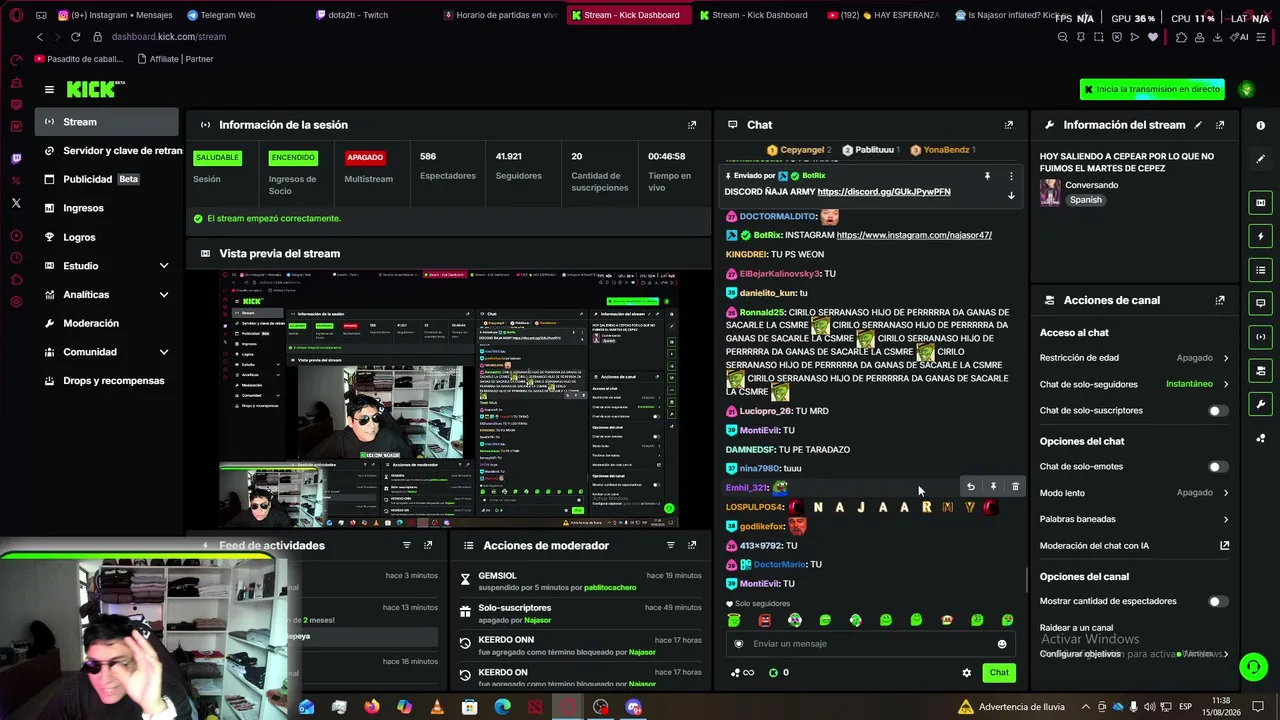Screen dimensions: 1280x720
Task: Open the Feed de actividades filter
Action: click(x=406, y=545)
